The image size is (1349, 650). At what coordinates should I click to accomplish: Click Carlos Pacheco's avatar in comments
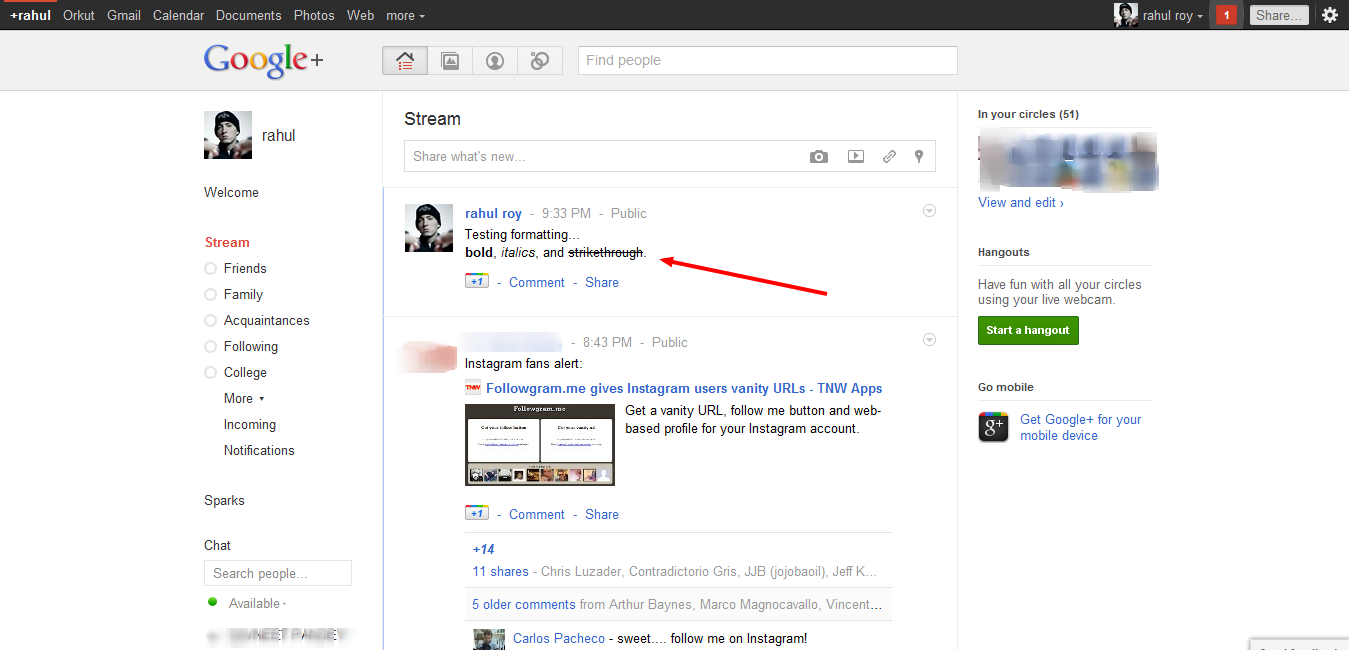[x=489, y=639]
